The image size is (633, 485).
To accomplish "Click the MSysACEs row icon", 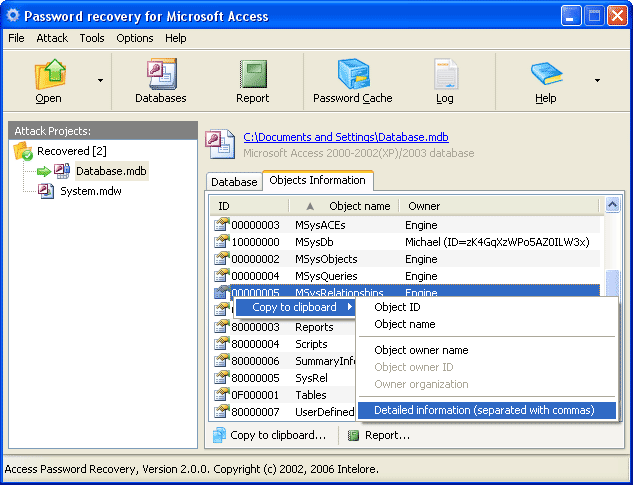I will pyautogui.click(x=221, y=224).
